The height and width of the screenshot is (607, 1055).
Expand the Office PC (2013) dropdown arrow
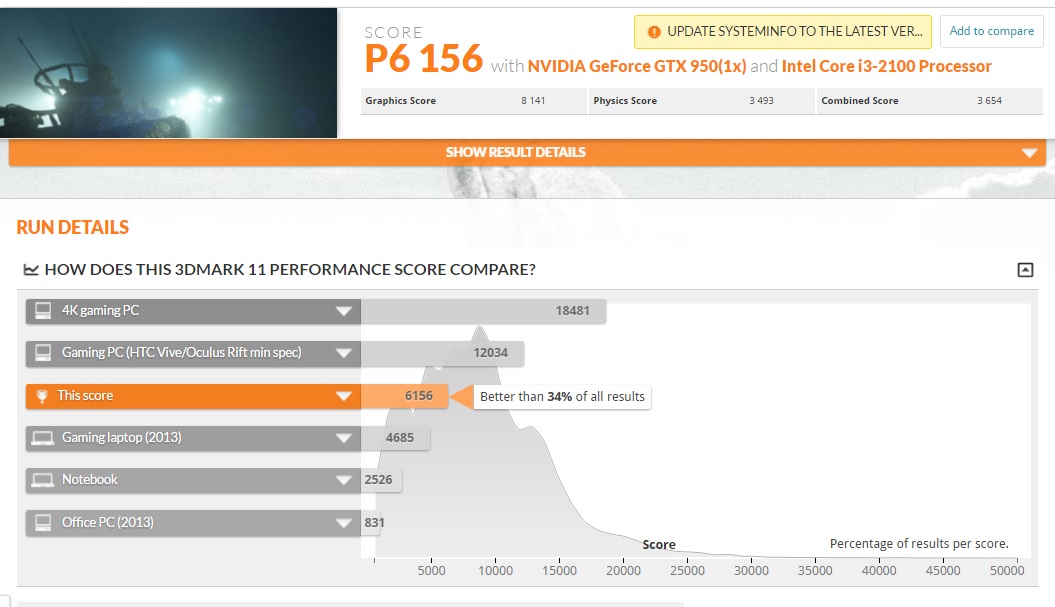click(x=343, y=523)
